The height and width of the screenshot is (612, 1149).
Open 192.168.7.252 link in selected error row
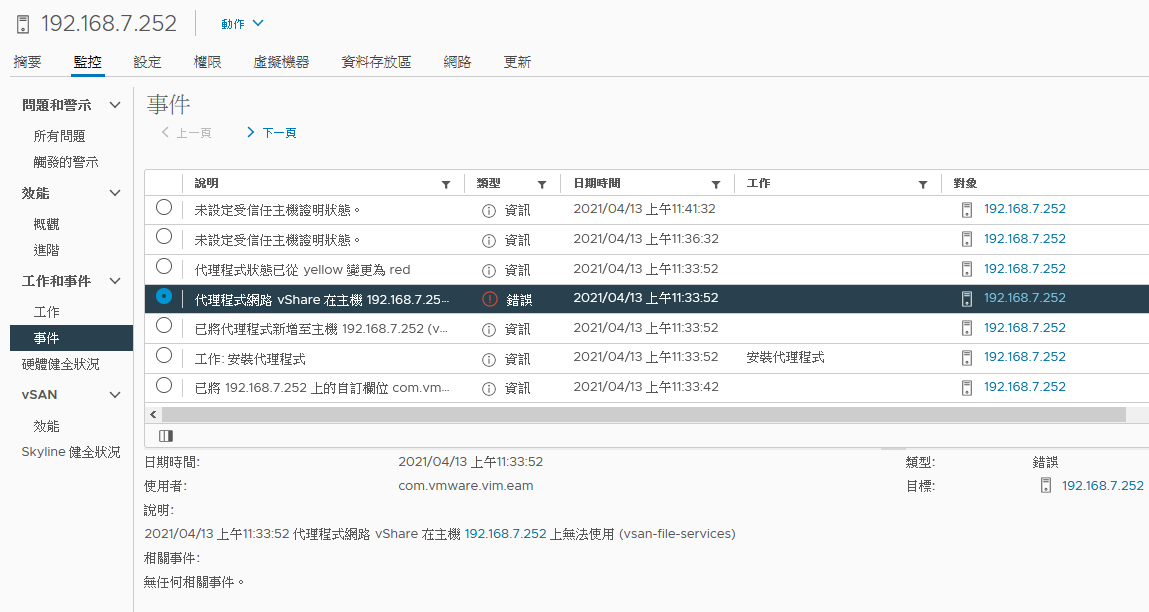click(1024, 298)
